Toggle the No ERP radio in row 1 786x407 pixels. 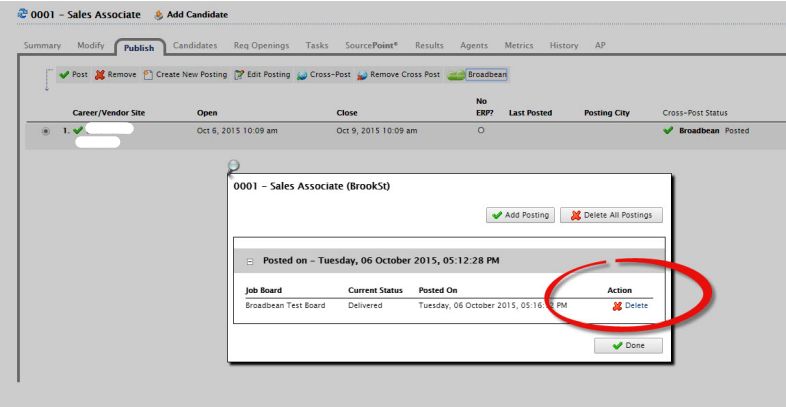pyautogui.click(x=481, y=130)
